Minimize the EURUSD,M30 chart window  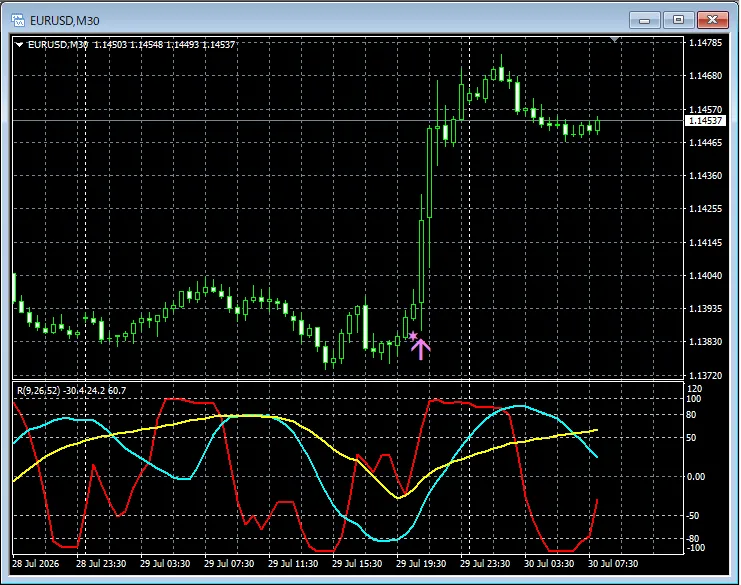point(645,20)
